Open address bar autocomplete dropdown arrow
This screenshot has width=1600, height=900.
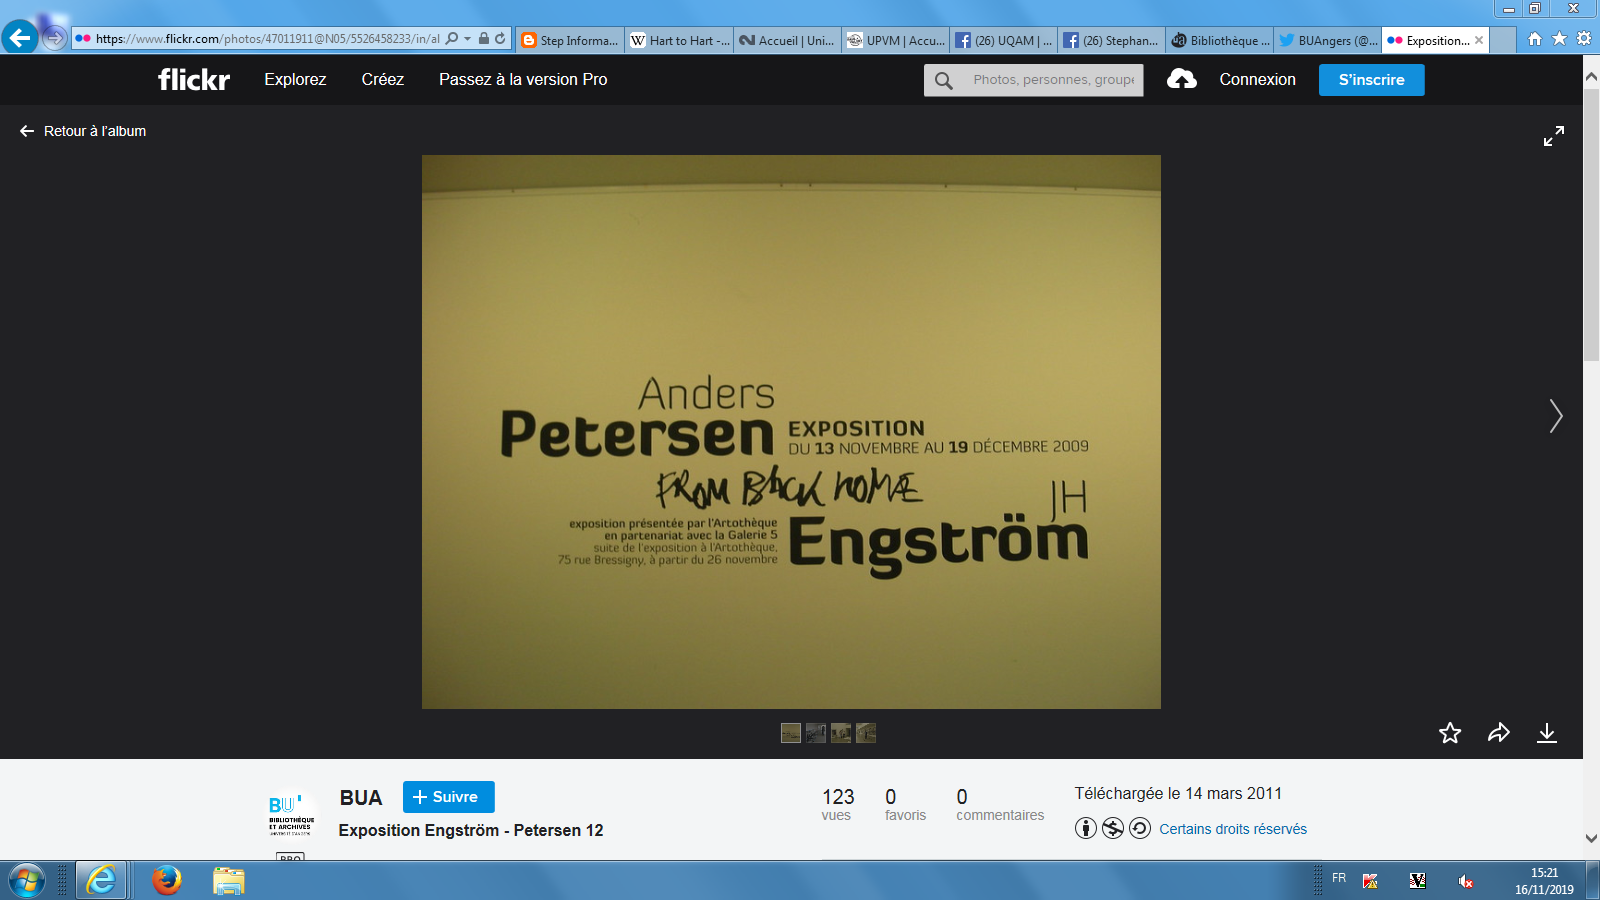tap(467, 39)
